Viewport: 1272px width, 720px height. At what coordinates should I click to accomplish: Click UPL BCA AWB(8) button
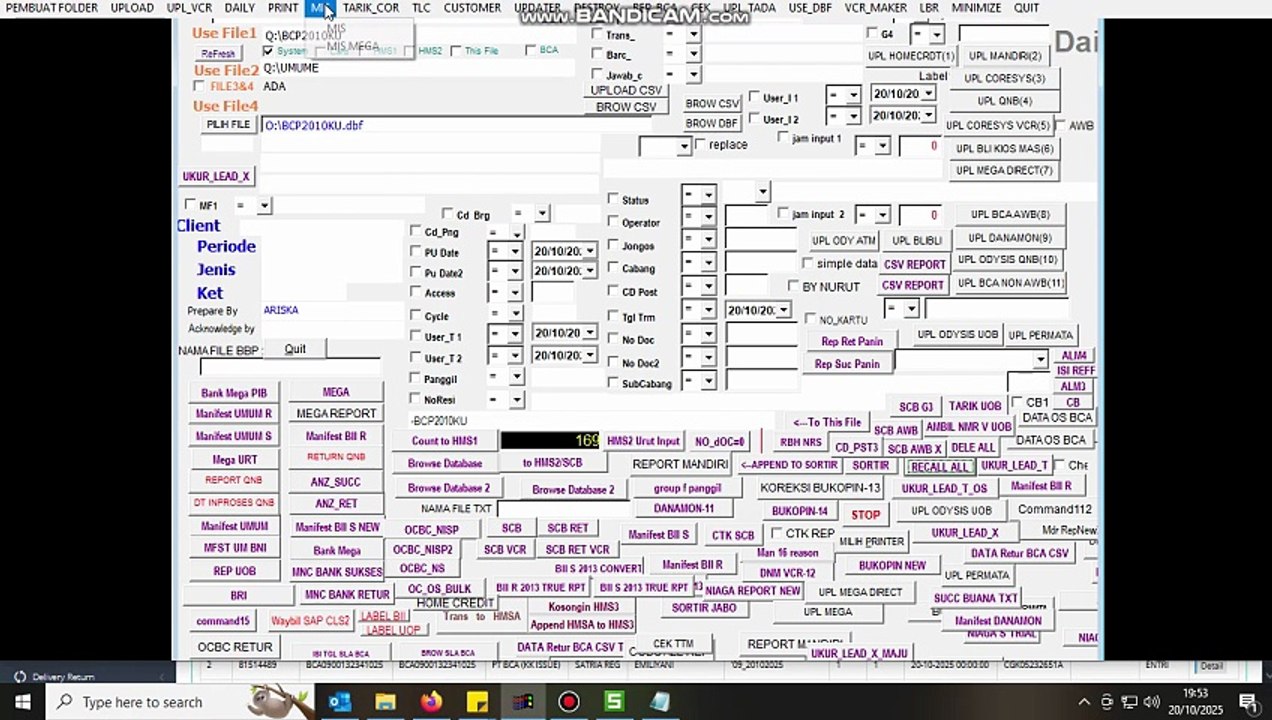point(1009,214)
